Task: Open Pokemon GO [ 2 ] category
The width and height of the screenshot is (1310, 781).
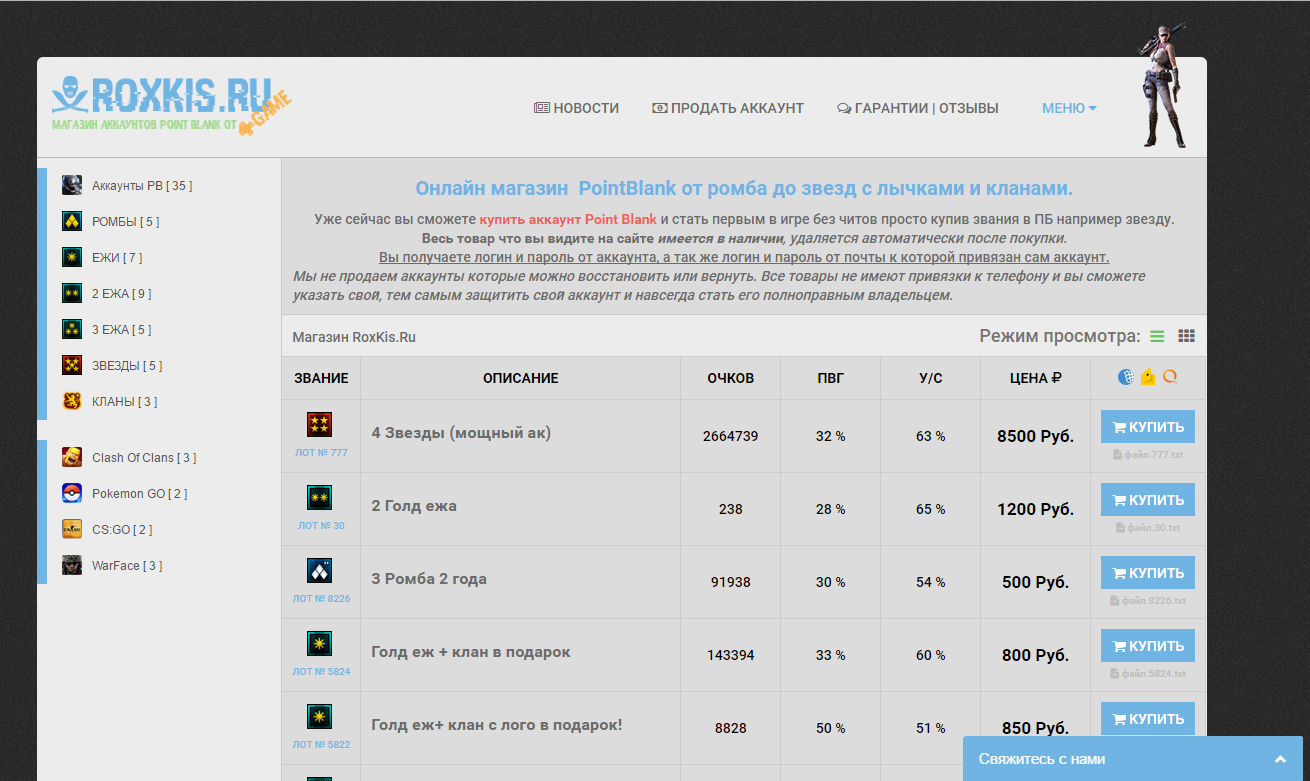Action: point(140,493)
